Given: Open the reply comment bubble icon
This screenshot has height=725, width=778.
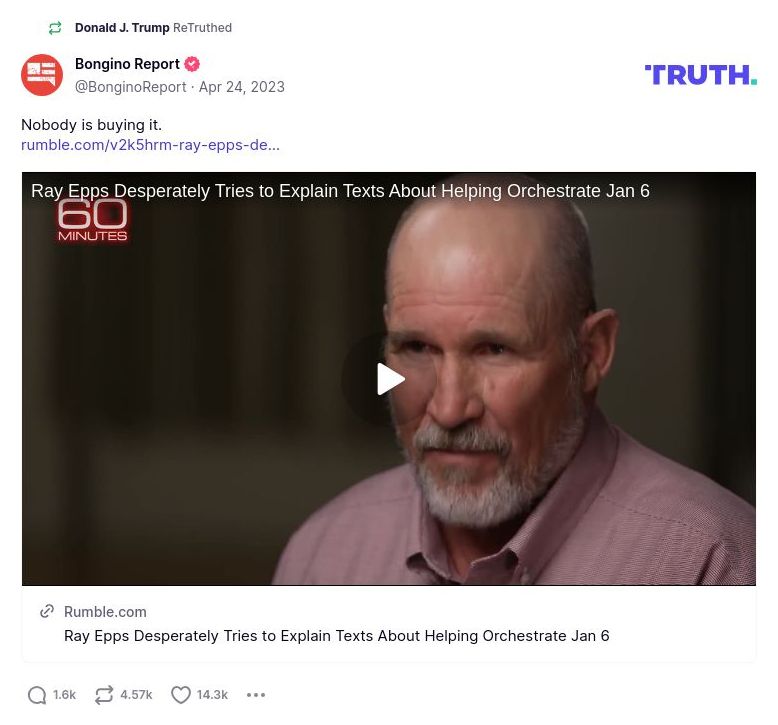Looking at the screenshot, I should pos(37,695).
